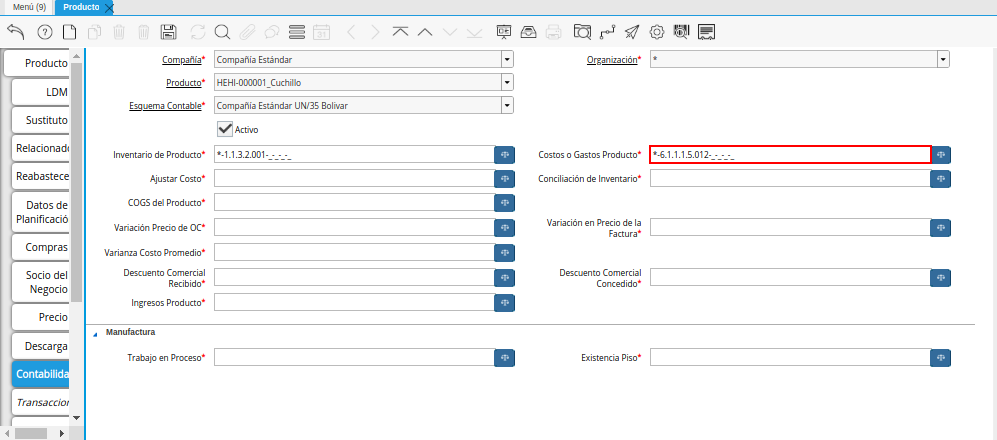Viewport: 997px width, 440px height.
Task: Open account picker for Inventario de Producto
Action: (505, 155)
